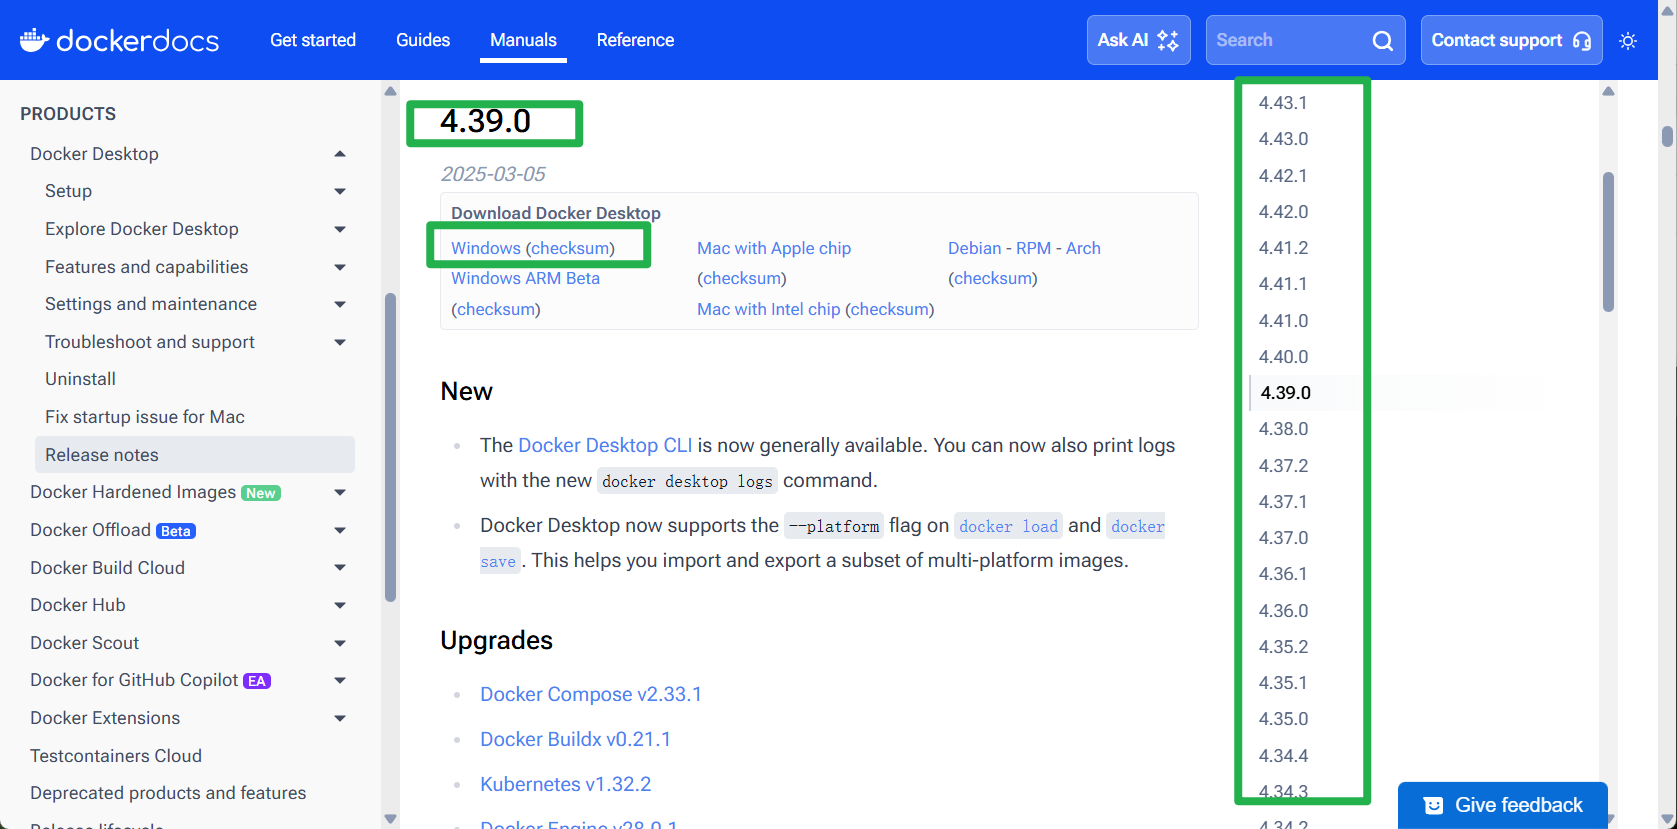Open the Debian download link

[x=975, y=248]
